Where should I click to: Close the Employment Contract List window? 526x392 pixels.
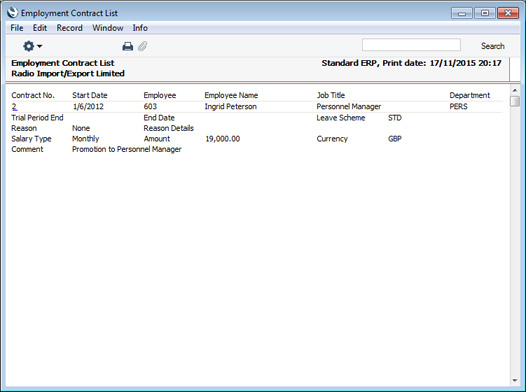pyautogui.click(x=508, y=13)
